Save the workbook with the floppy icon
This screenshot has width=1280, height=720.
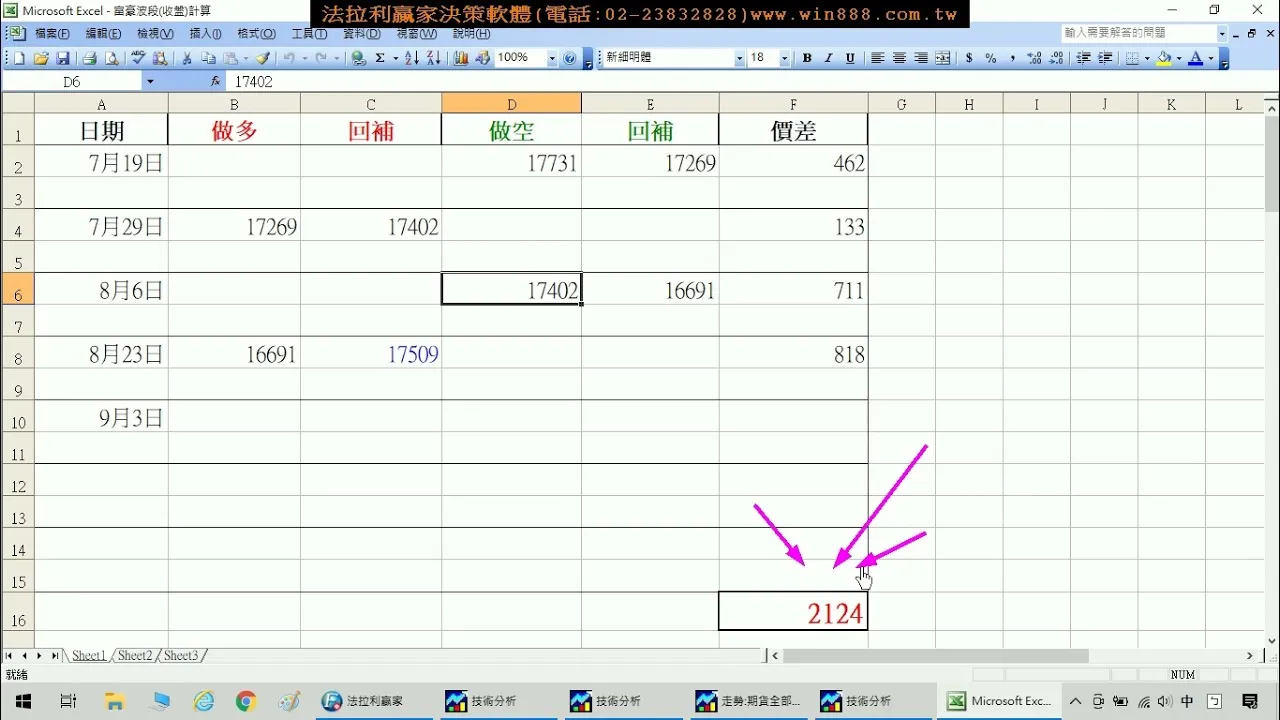coord(63,58)
